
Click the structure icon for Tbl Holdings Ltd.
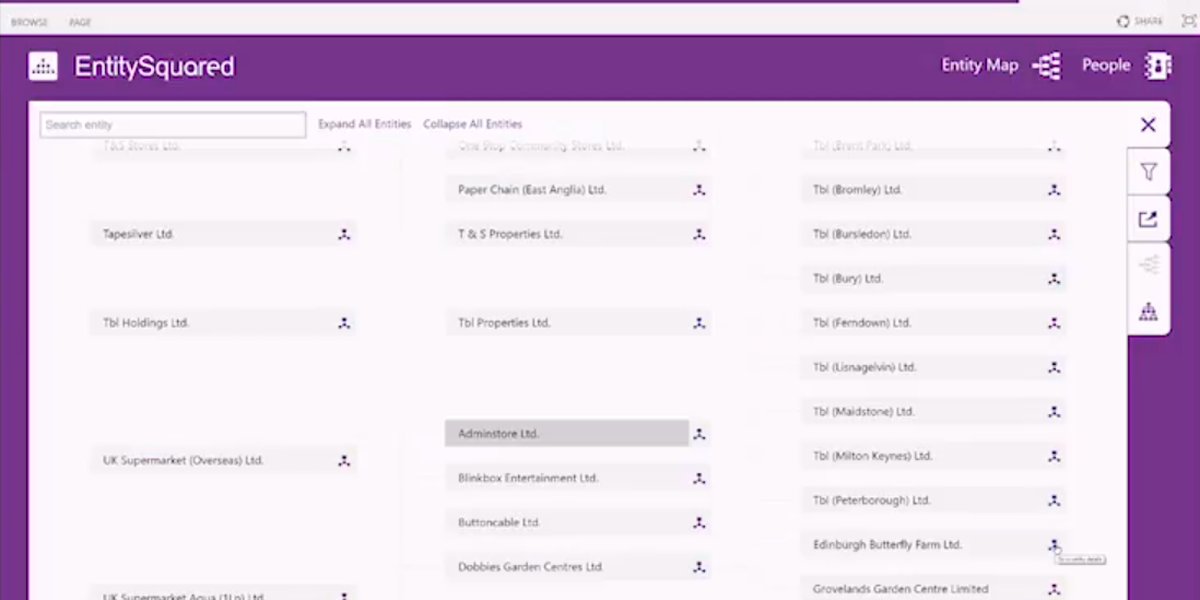pyautogui.click(x=344, y=323)
